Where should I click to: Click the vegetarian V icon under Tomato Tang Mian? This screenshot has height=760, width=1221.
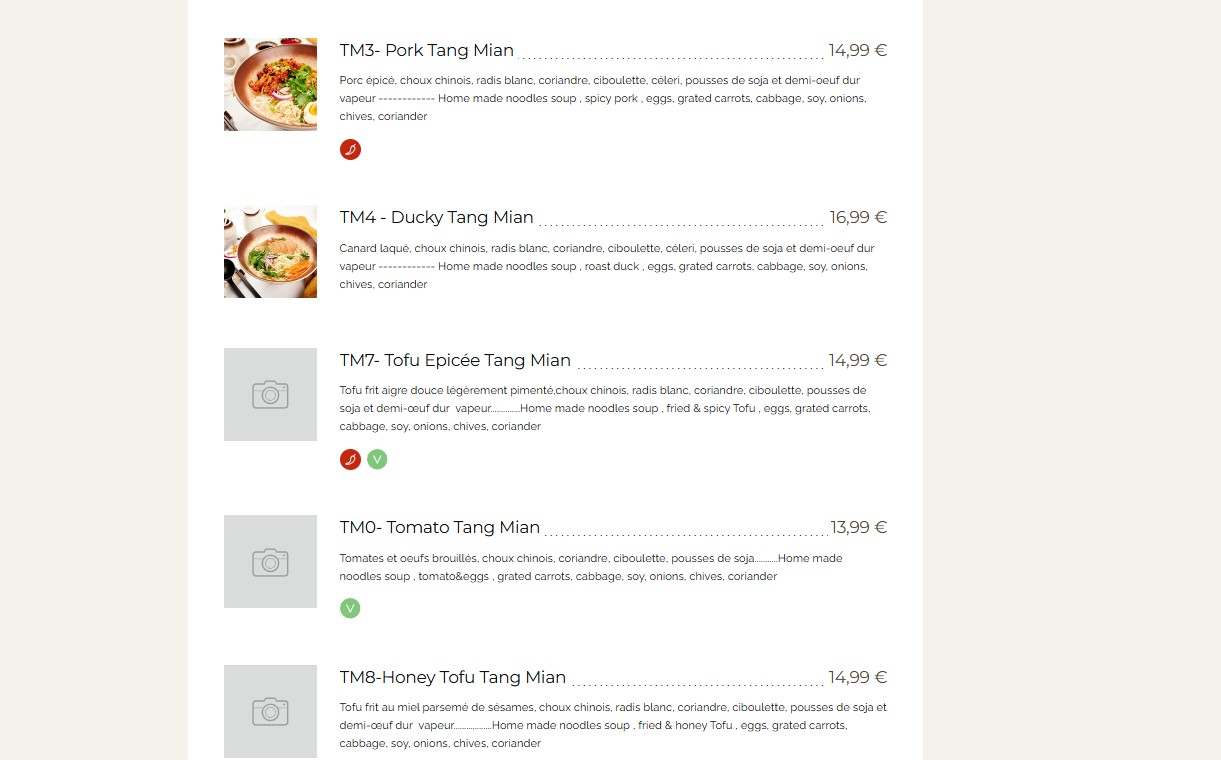350,608
